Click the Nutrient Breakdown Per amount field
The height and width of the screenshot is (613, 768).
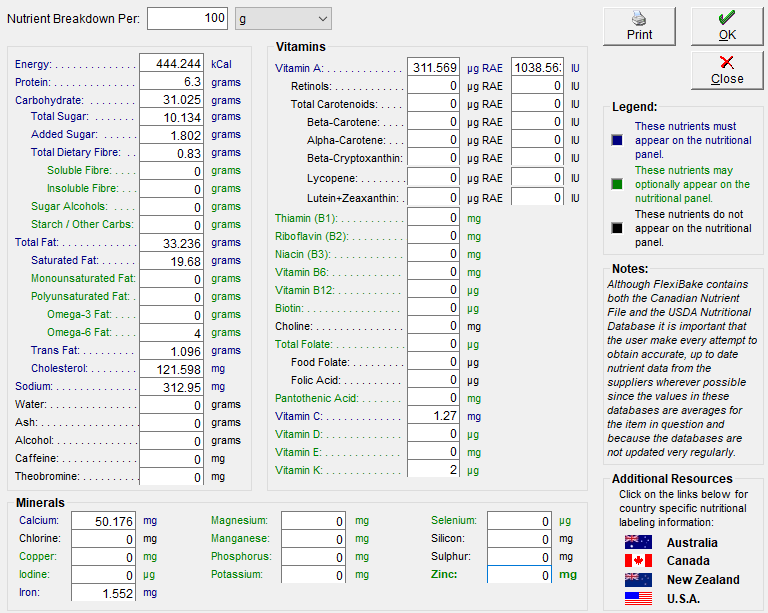187,19
